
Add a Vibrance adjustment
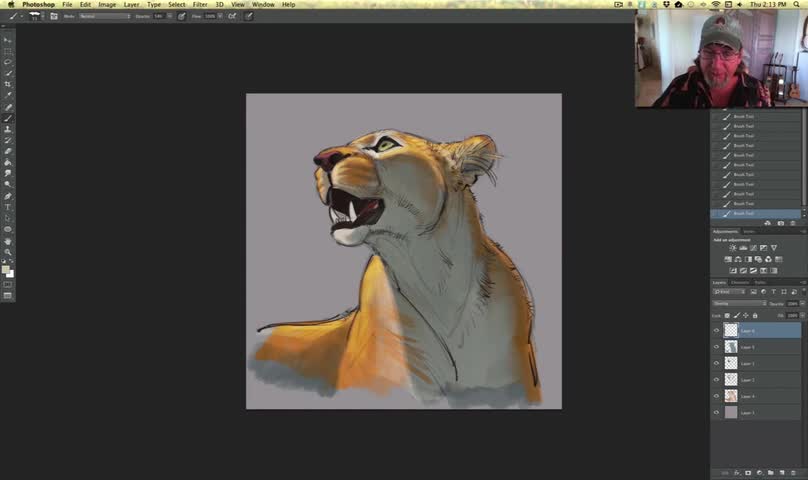coord(774,248)
